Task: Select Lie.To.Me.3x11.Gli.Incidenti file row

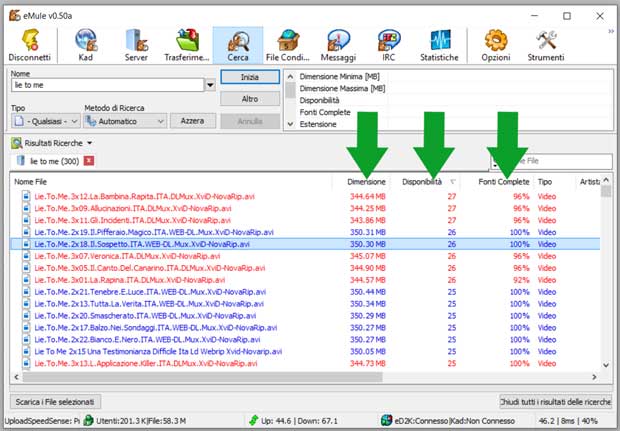Action: pyautogui.click(x=304, y=220)
